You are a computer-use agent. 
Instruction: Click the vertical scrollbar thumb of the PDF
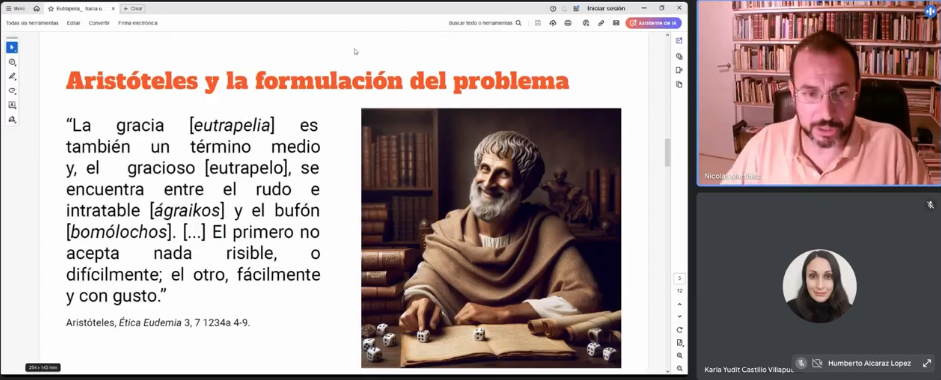[667, 152]
